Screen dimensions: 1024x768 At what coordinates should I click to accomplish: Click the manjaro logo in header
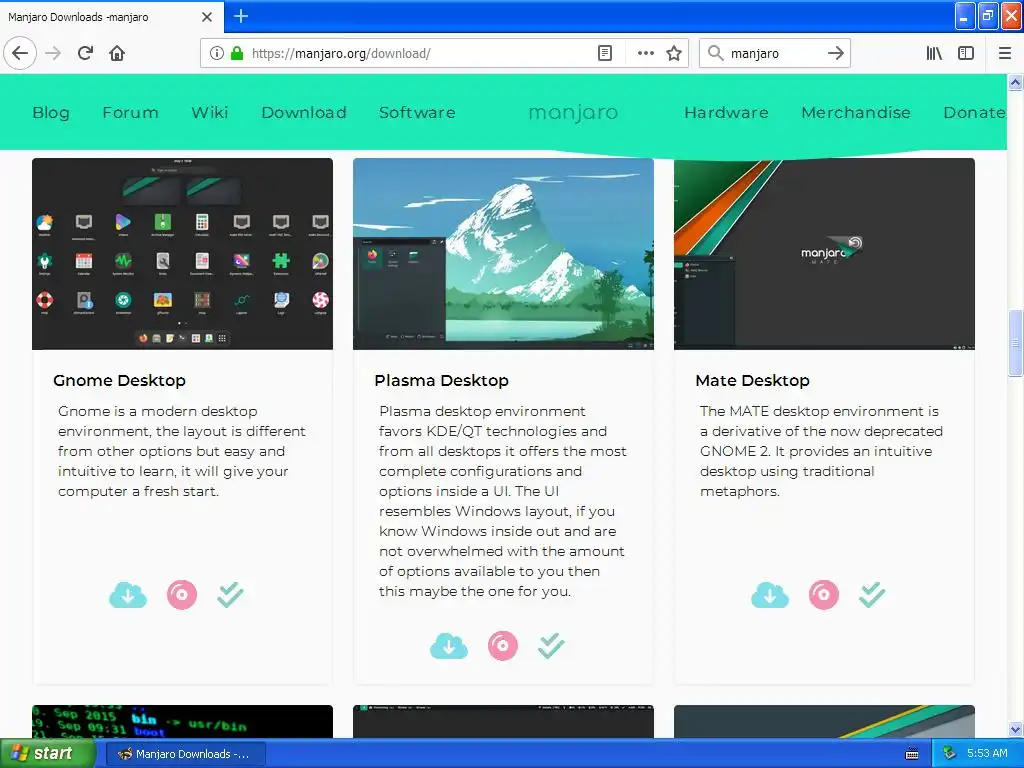(573, 113)
